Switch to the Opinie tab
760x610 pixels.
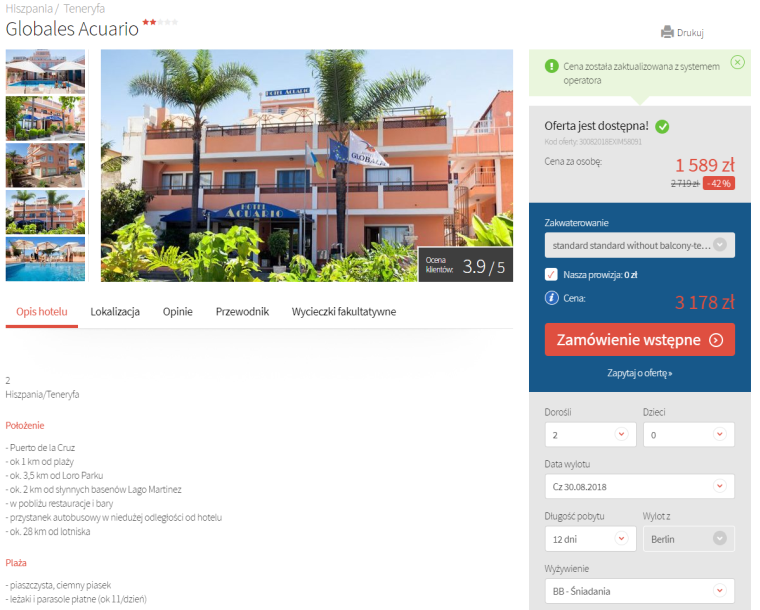point(177,312)
